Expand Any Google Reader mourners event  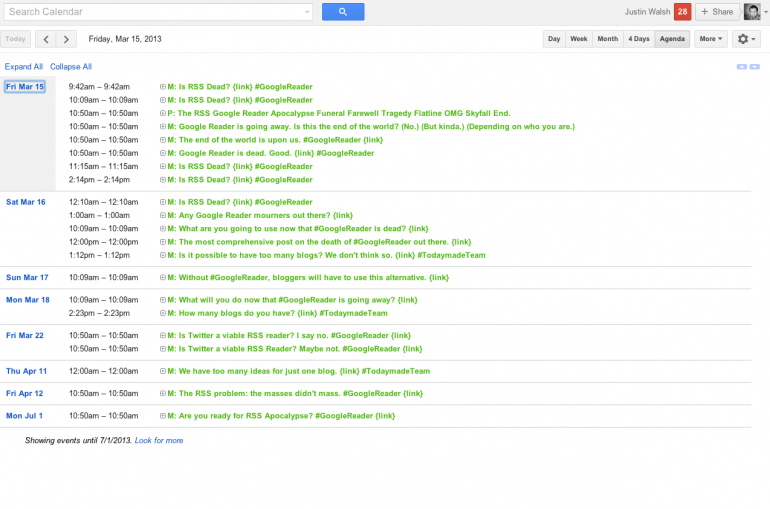point(163,215)
